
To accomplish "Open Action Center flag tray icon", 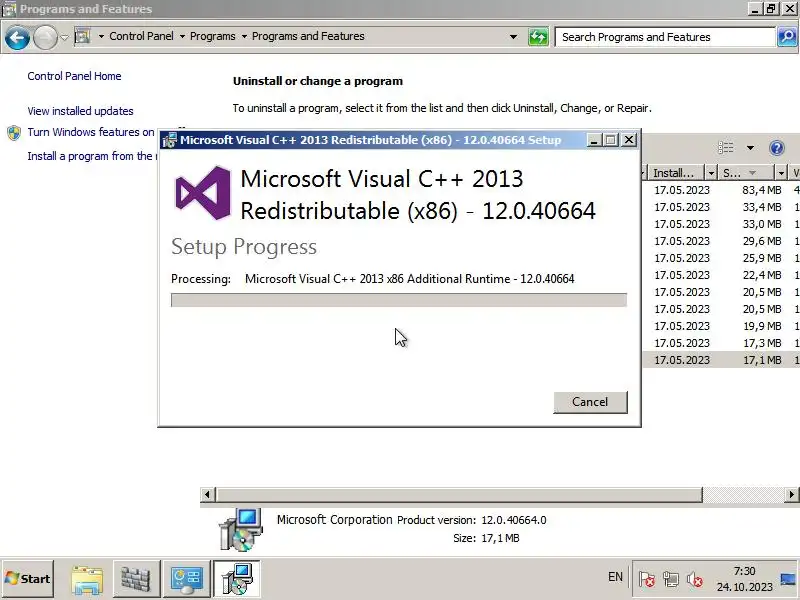I will (x=646, y=580).
